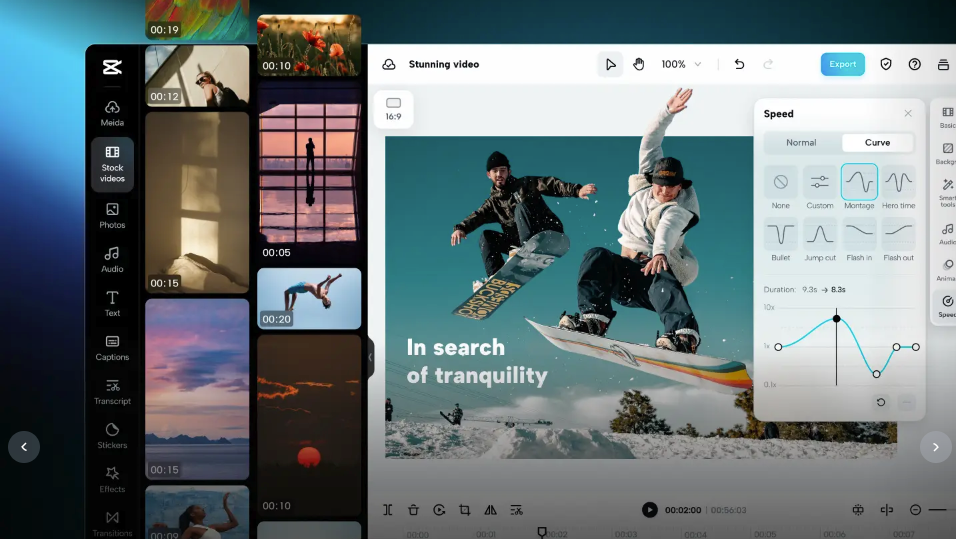Viewport: 956px width, 539px height.
Task: Click the crop icon in timeline toolbar
Action: click(465, 510)
